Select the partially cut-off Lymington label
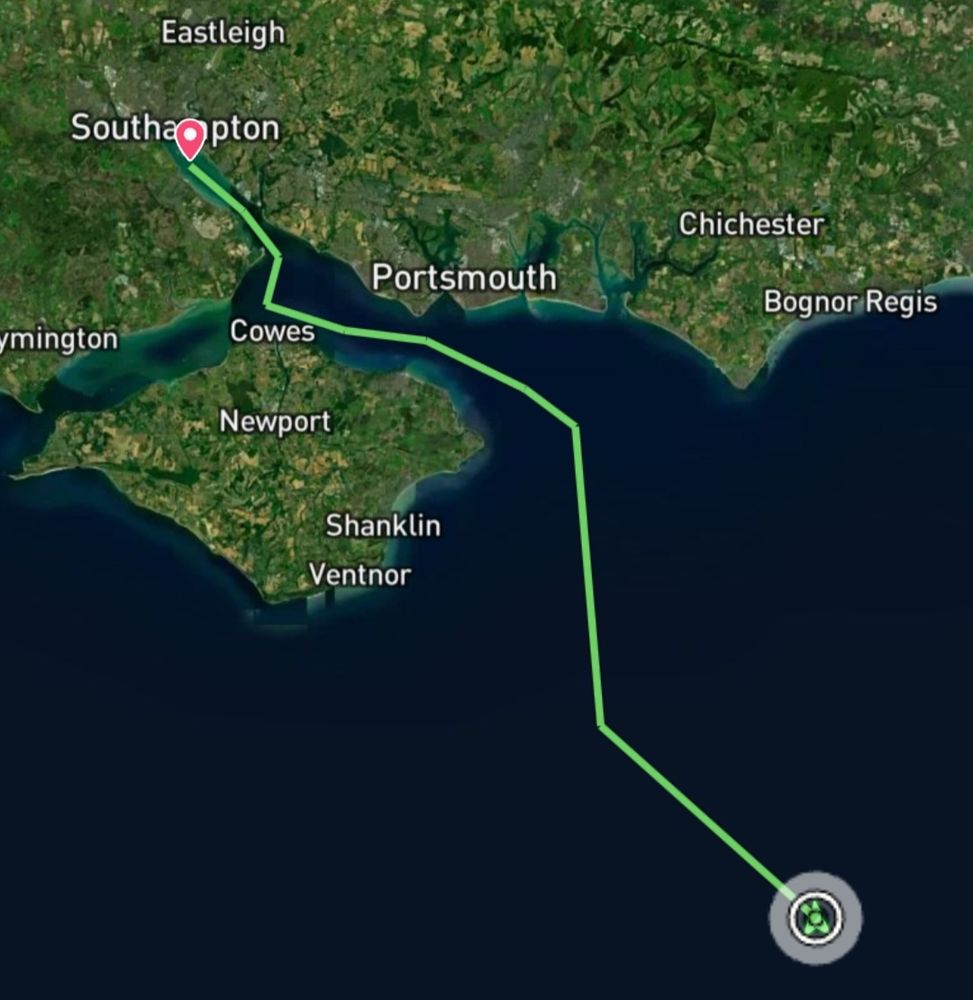973x1000 pixels. 59,339
